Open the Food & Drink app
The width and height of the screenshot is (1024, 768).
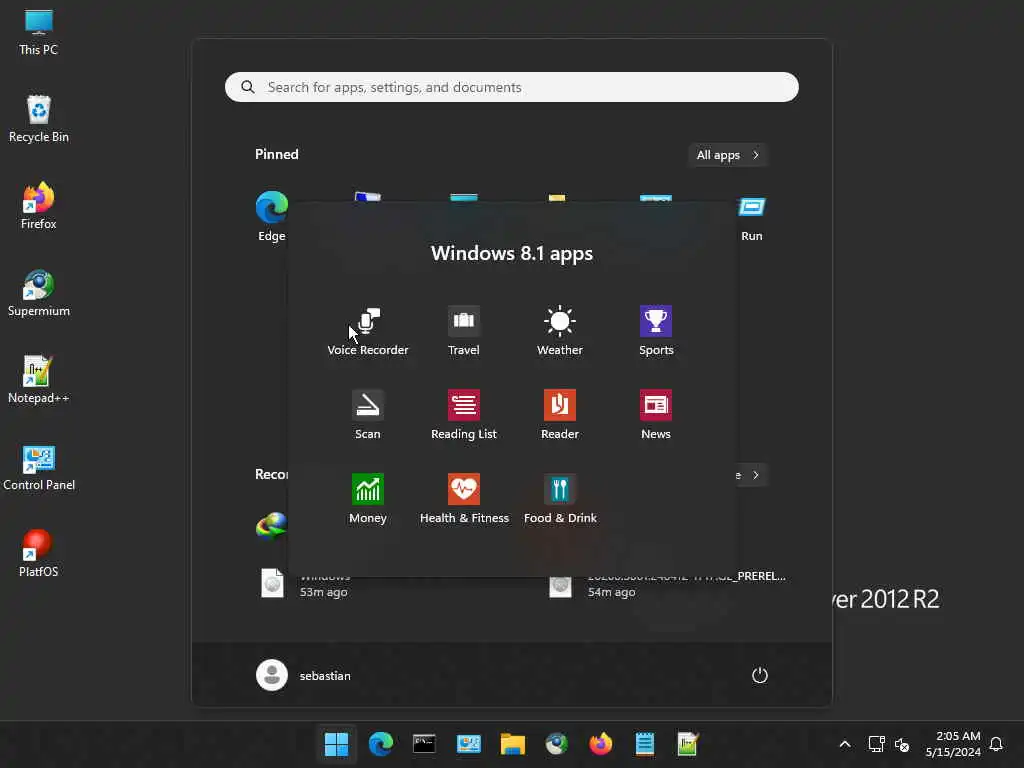coord(560,499)
